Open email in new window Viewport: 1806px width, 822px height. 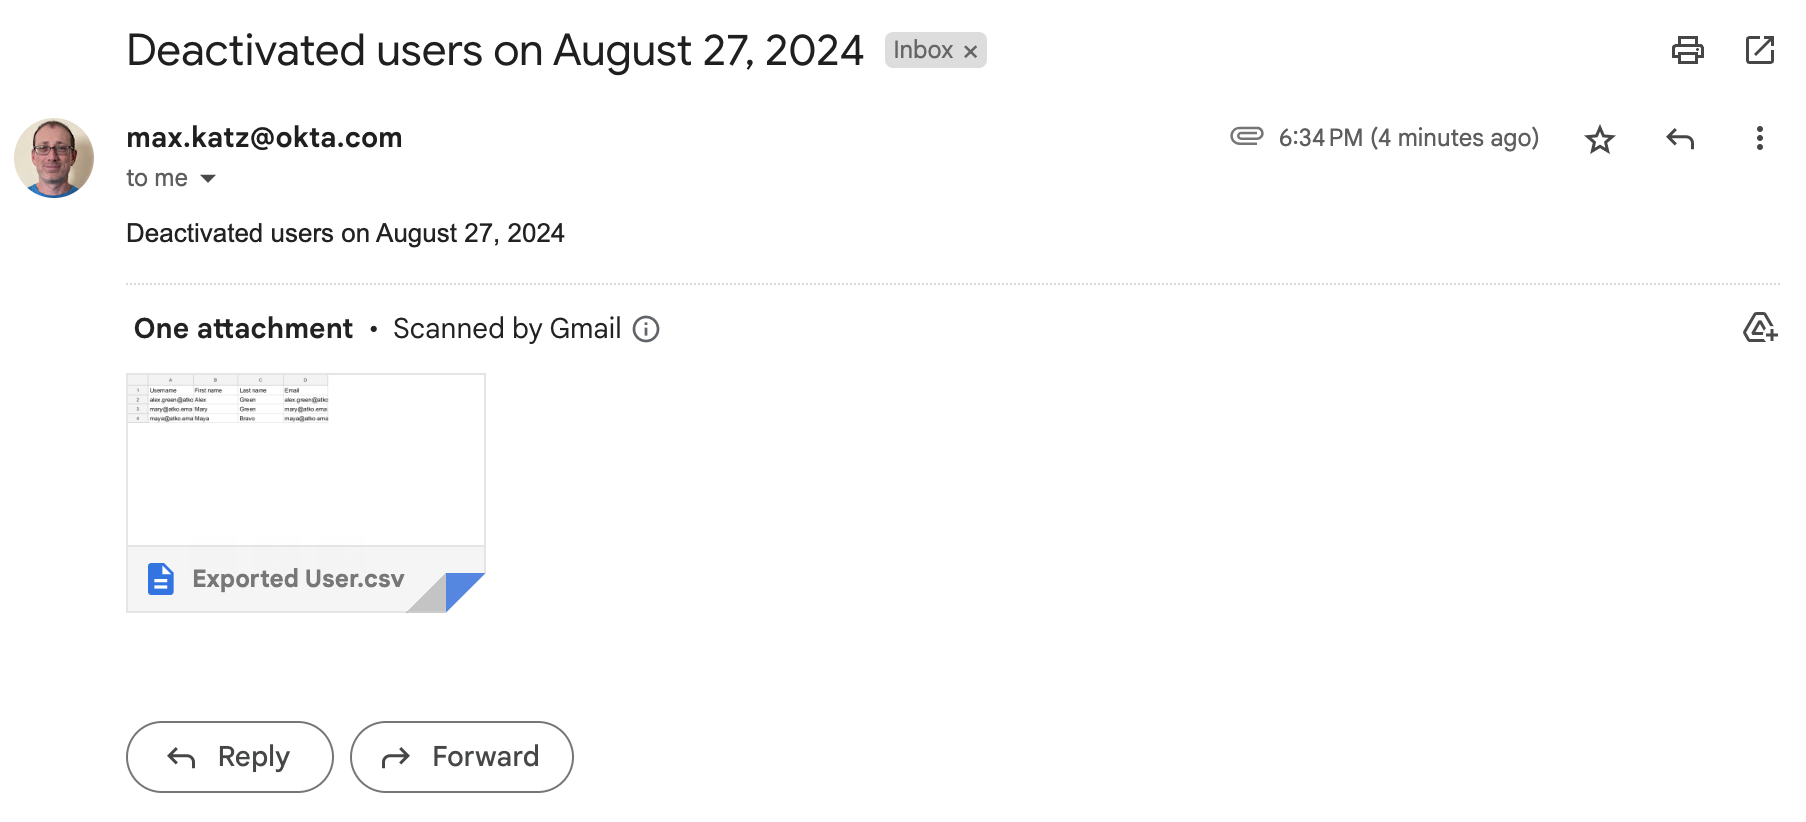click(x=1759, y=50)
